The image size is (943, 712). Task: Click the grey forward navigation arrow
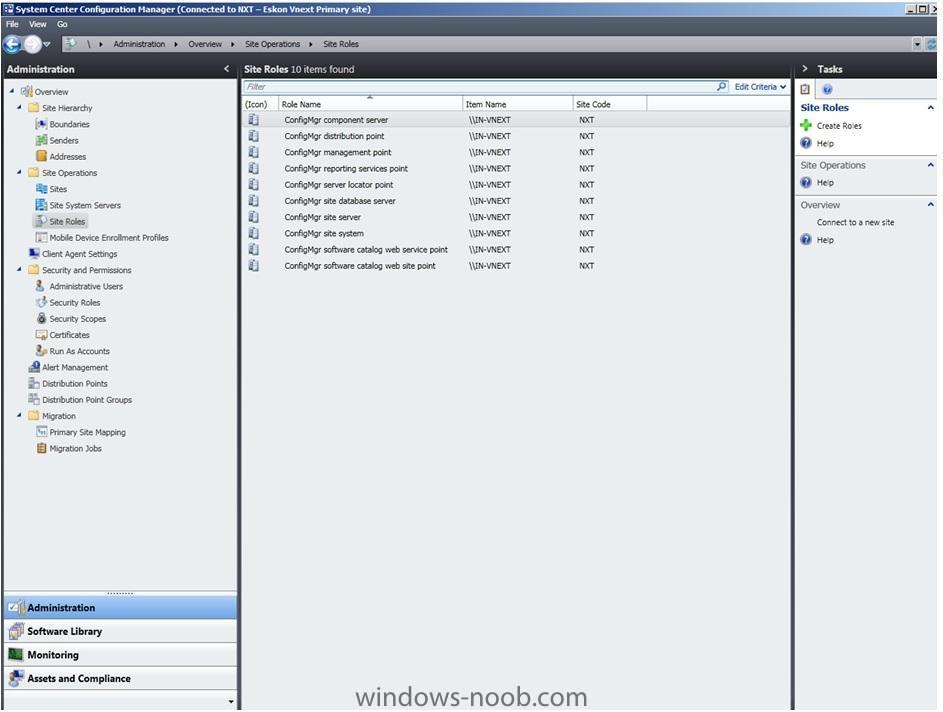32,44
